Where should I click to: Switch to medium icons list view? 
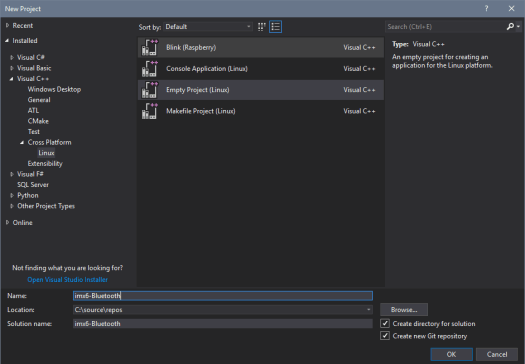coord(276,27)
